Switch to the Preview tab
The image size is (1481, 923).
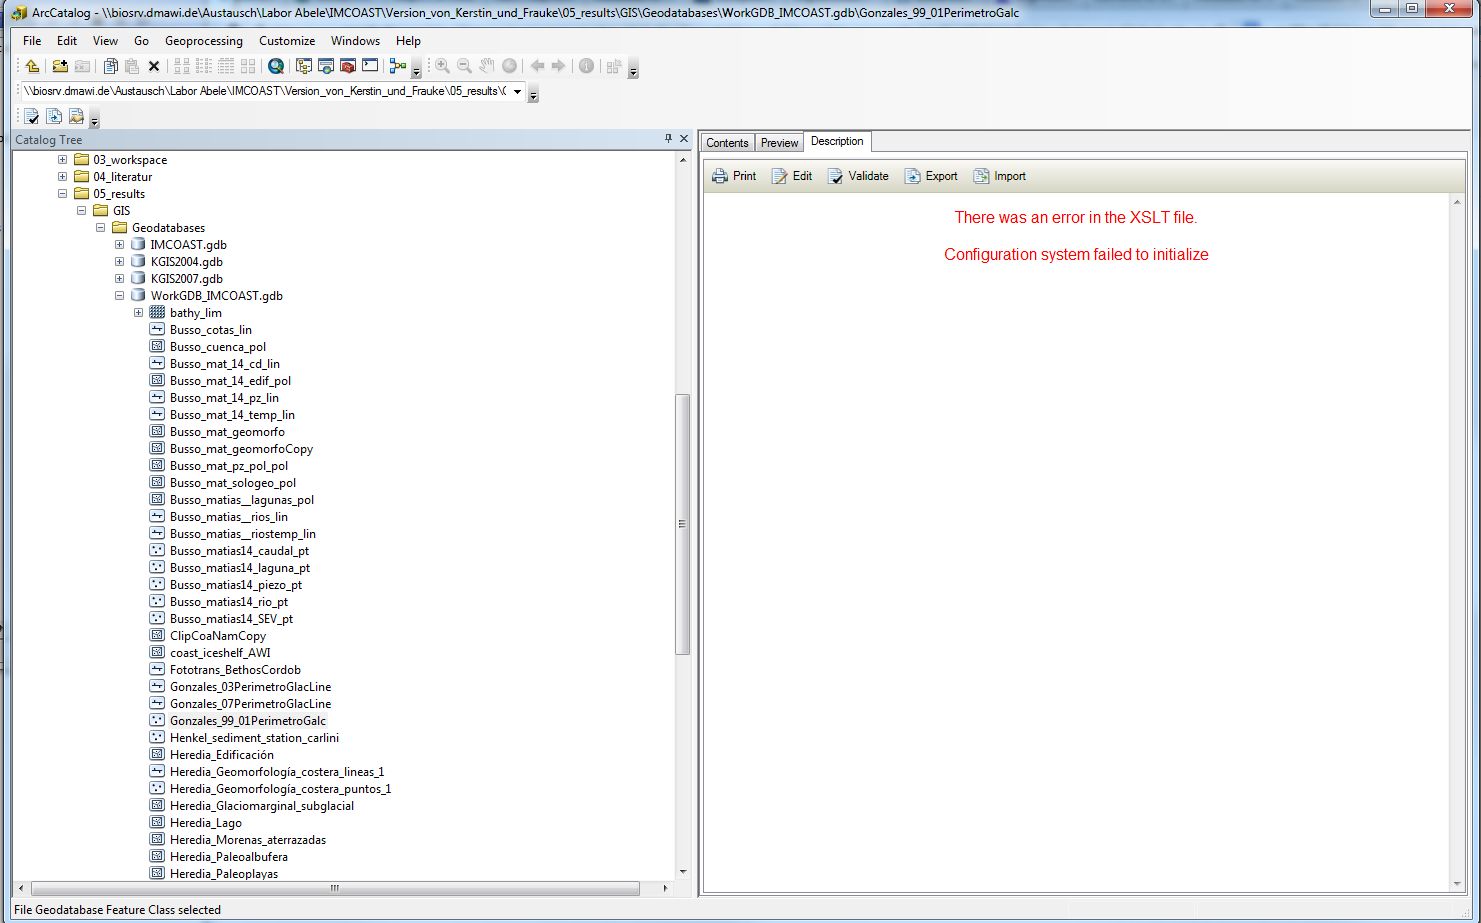click(779, 143)
